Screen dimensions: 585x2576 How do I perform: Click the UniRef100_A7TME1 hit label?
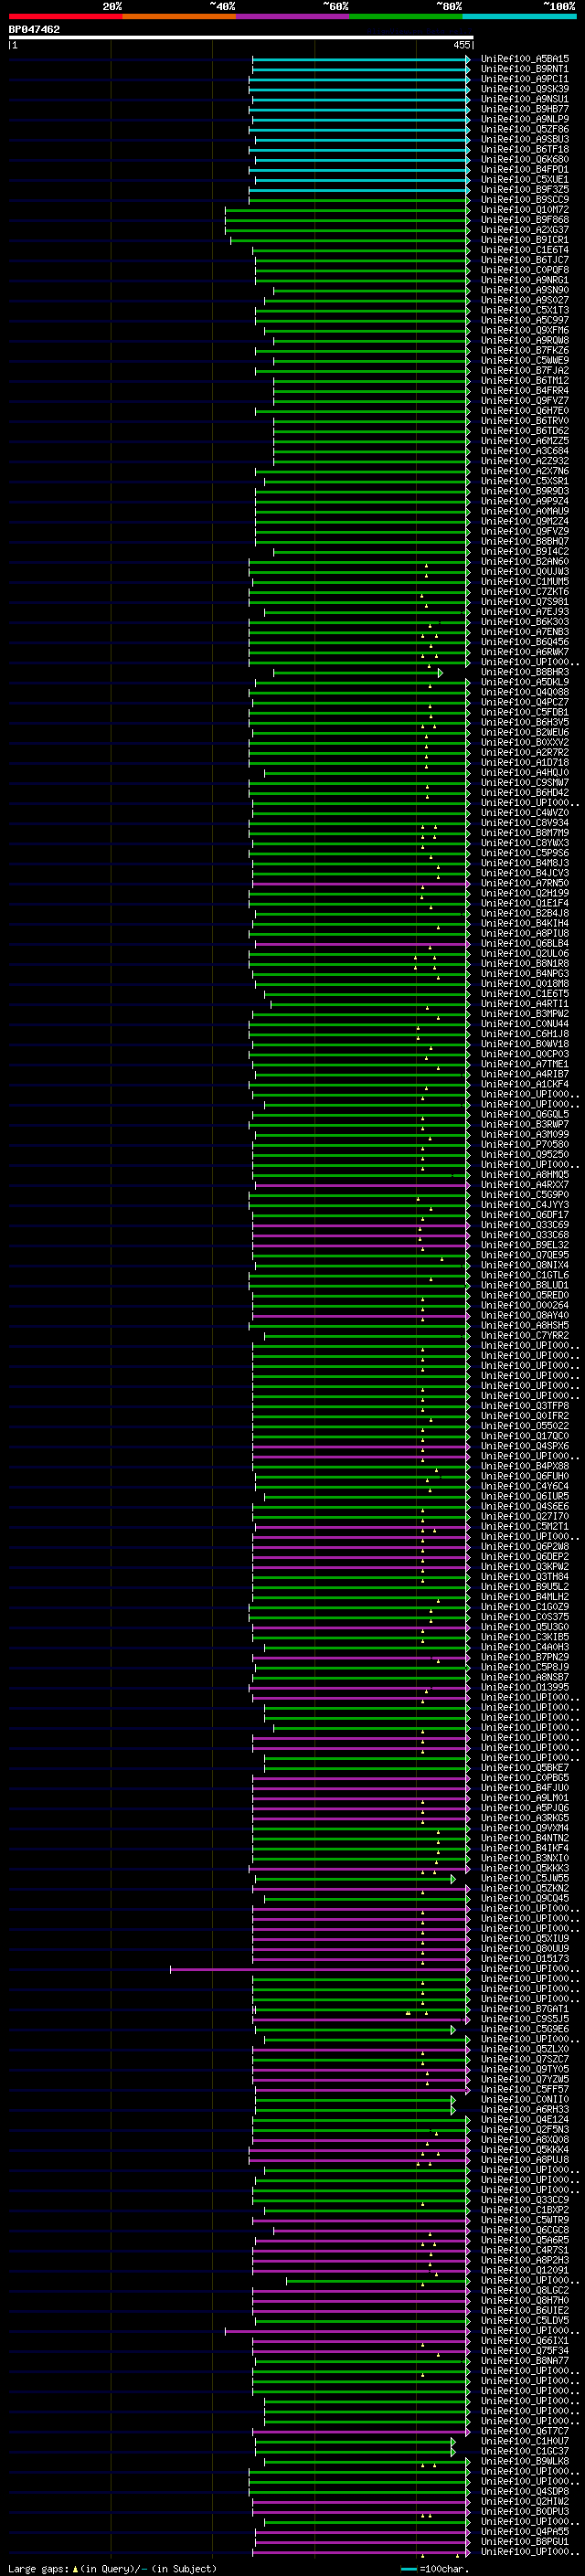pyautogui.click(x=525, y=1064)
